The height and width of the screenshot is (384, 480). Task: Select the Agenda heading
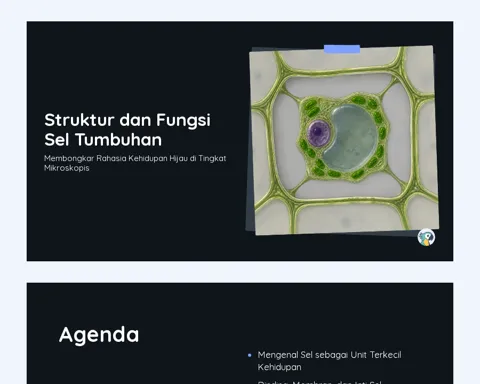tap(99, 335)
